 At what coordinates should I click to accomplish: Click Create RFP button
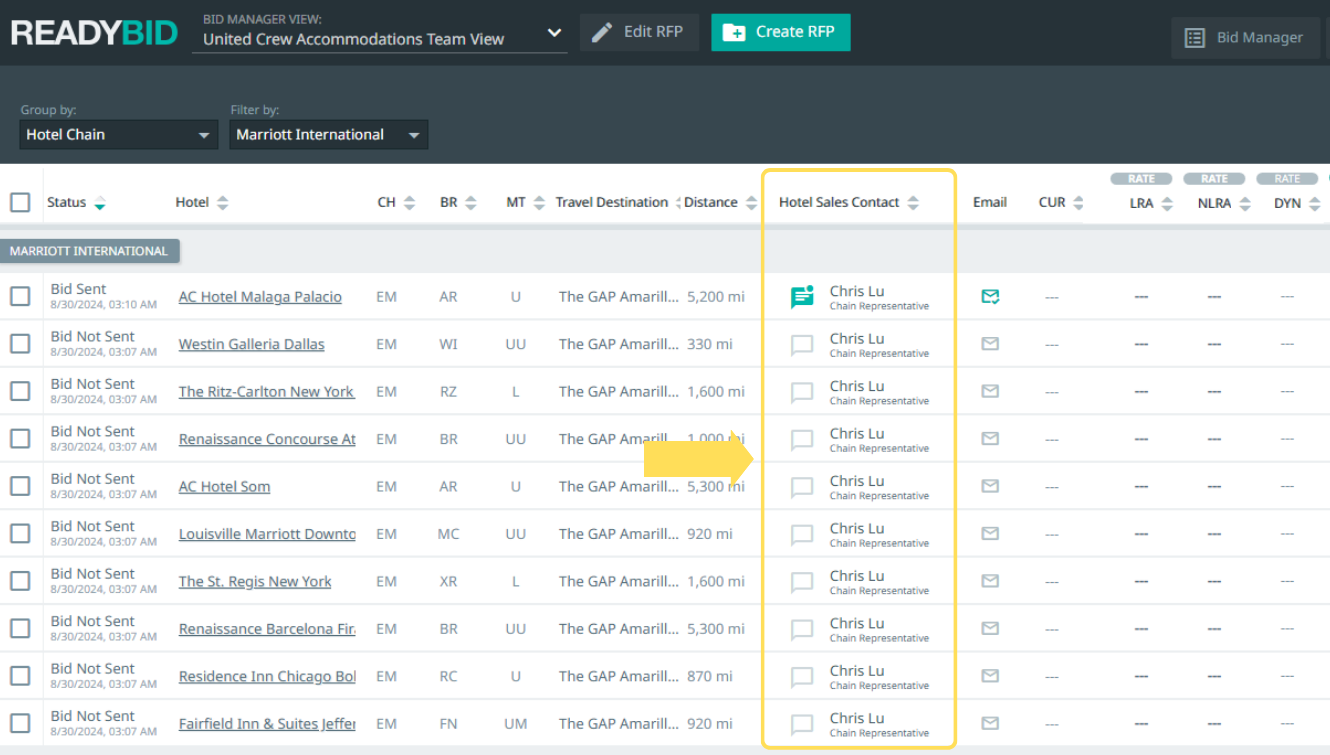[x=780, y=32]
